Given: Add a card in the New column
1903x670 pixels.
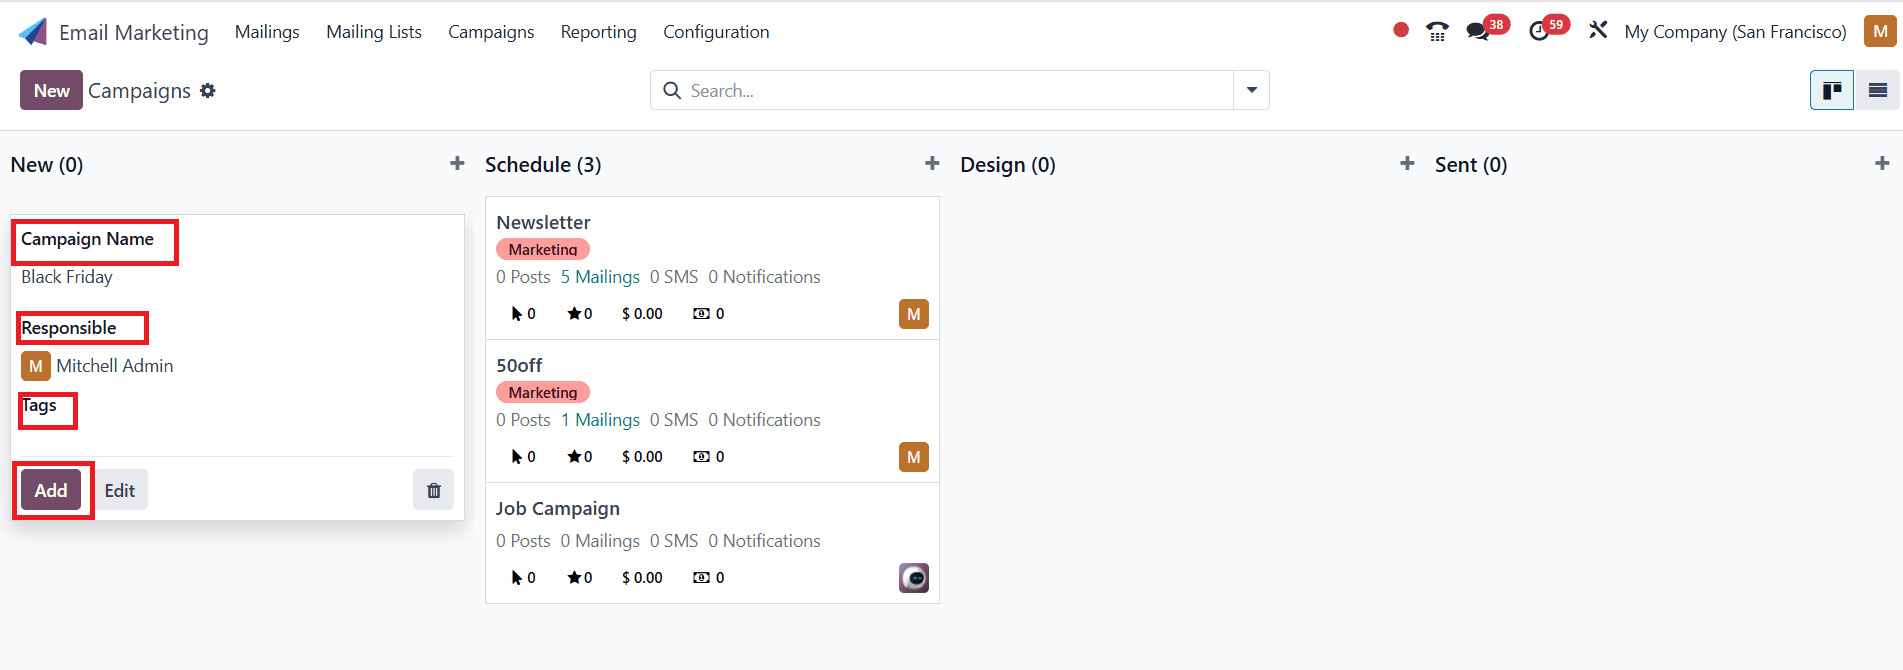Looking at the screenshot, I should 457,163.
